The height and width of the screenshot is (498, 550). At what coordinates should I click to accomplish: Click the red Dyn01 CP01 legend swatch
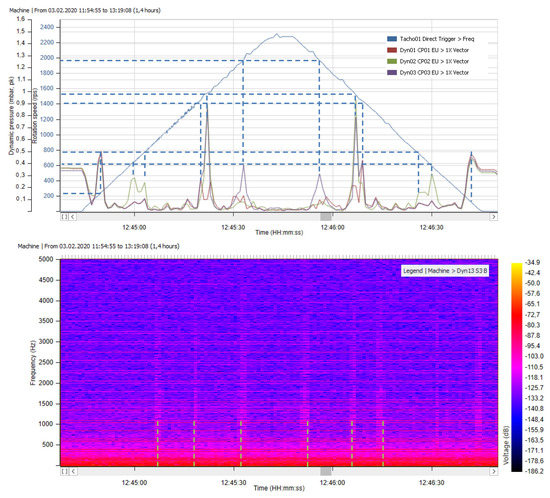coord(392,50)
